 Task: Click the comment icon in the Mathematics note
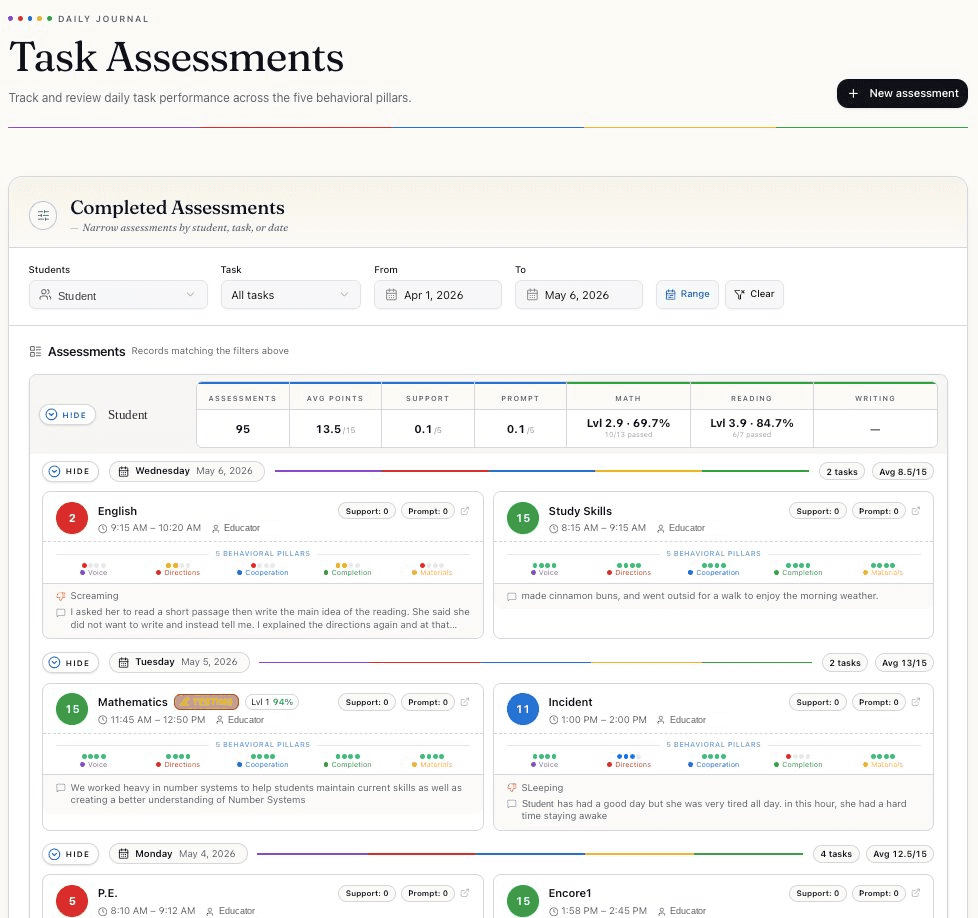pyautogui.click(x=61, y=788)
